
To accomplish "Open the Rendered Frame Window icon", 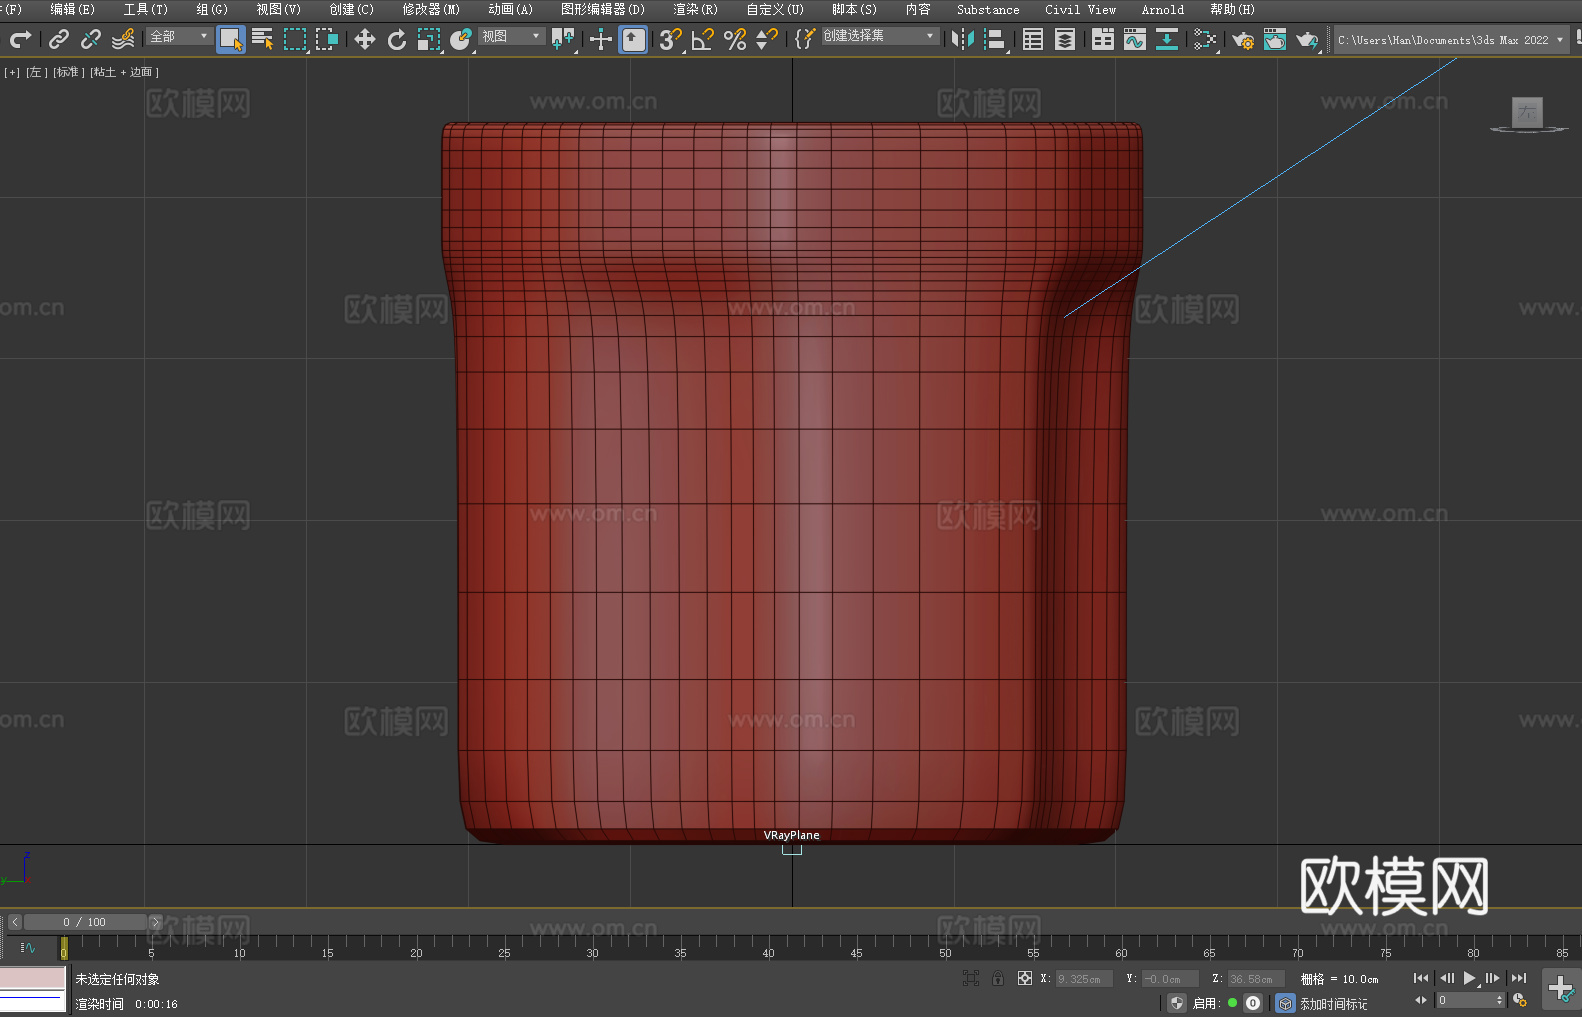I will click(x=1275, y=39).
